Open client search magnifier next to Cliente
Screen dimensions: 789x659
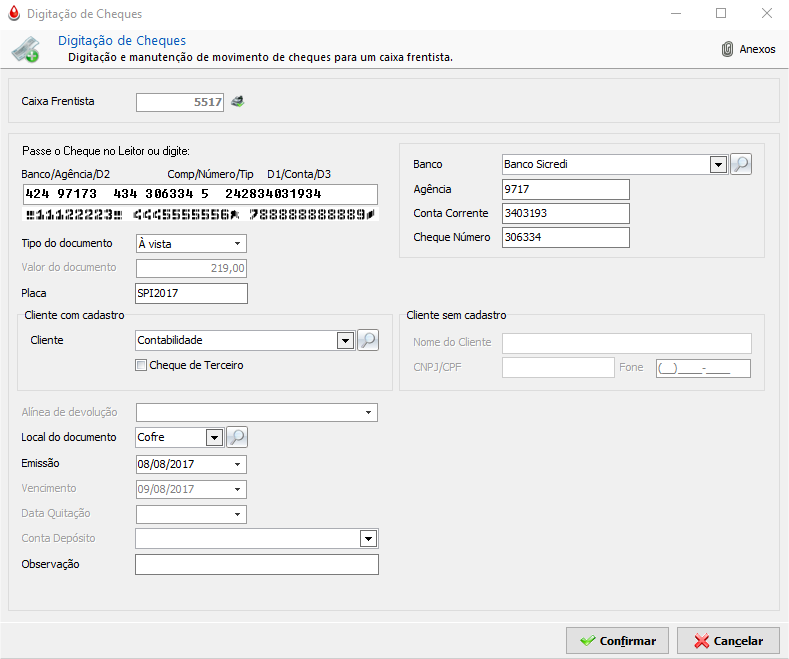coord(368,340)
